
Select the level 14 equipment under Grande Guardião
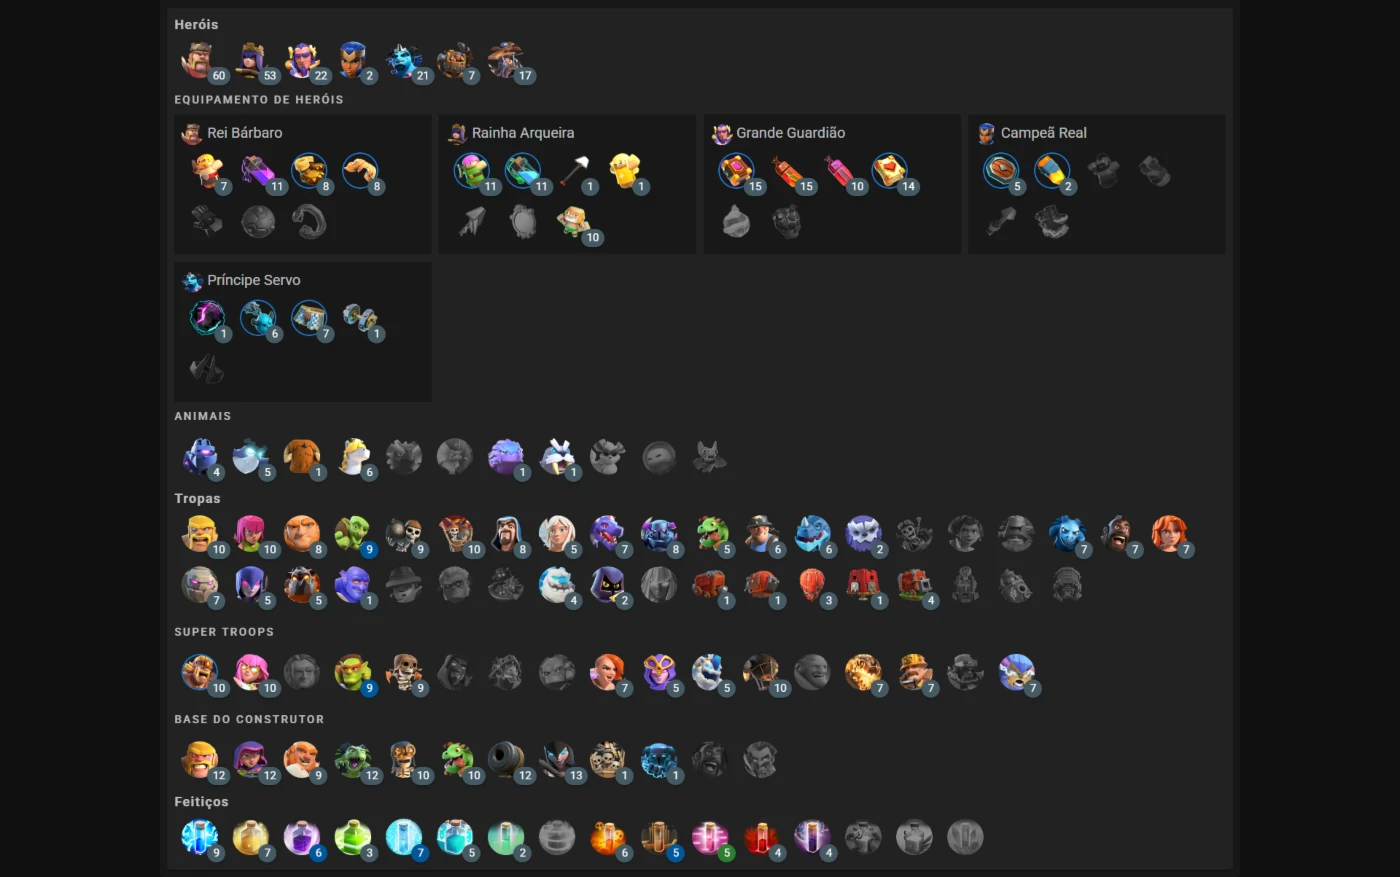pos(889,171)
